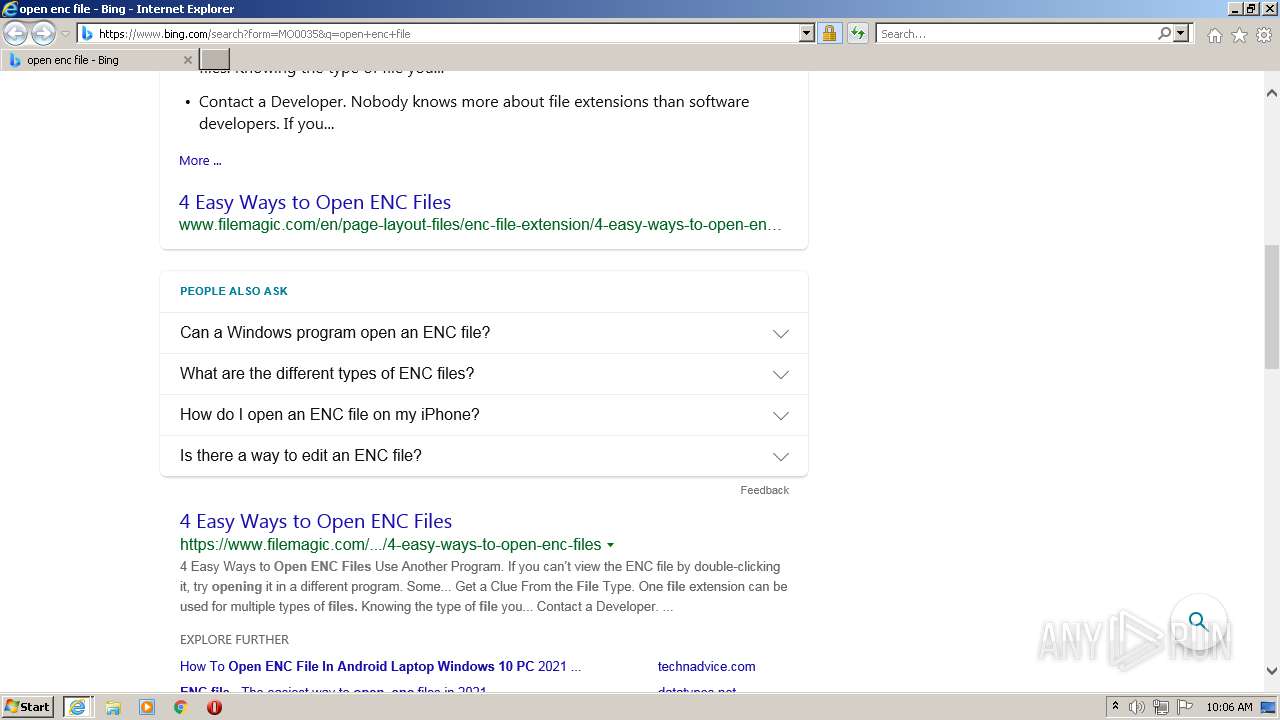Open the second '4 Easy Ways to Open ENC Files' result
Image resolution: width=1280 pixels, height=720 pixels.
point(316,521)
